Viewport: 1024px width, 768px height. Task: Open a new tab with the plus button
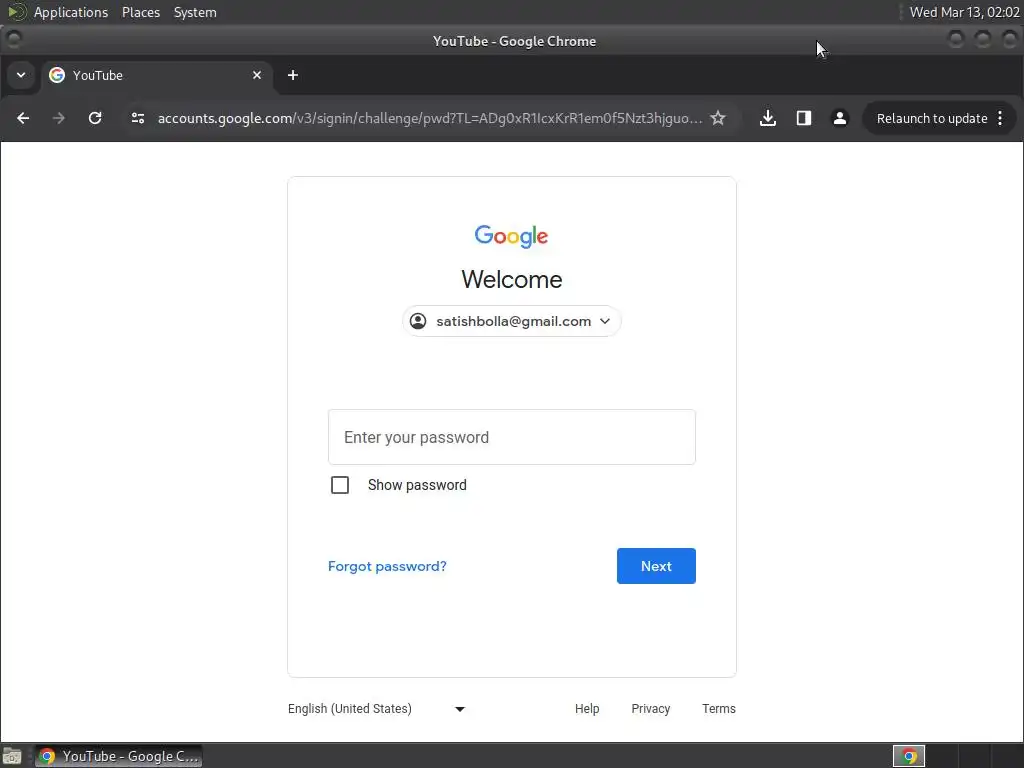293,76
